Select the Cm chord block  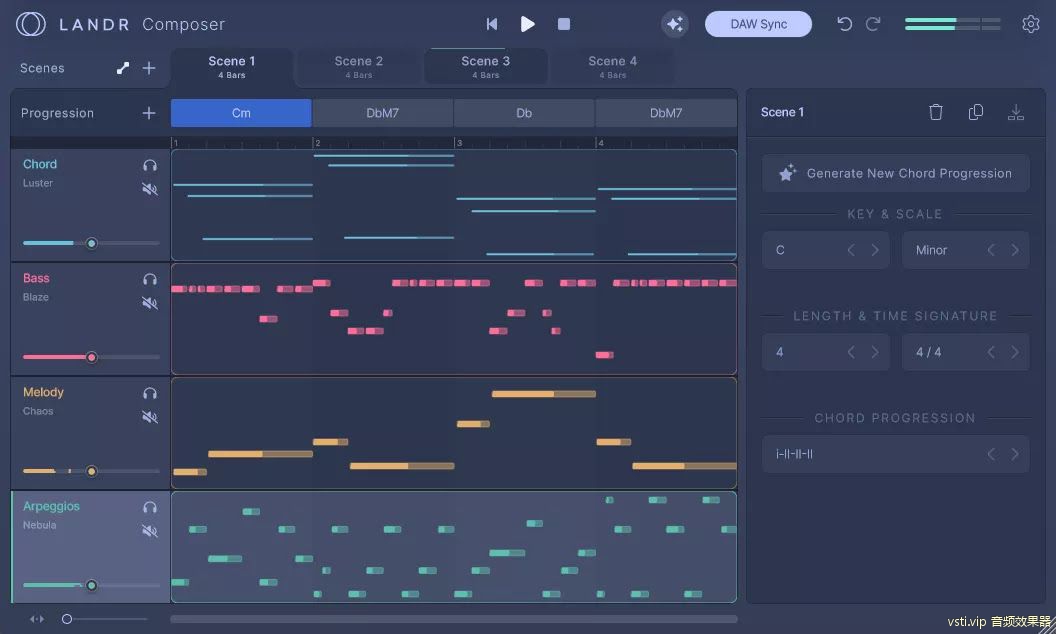pyautogui.click(x=241, y=113)
